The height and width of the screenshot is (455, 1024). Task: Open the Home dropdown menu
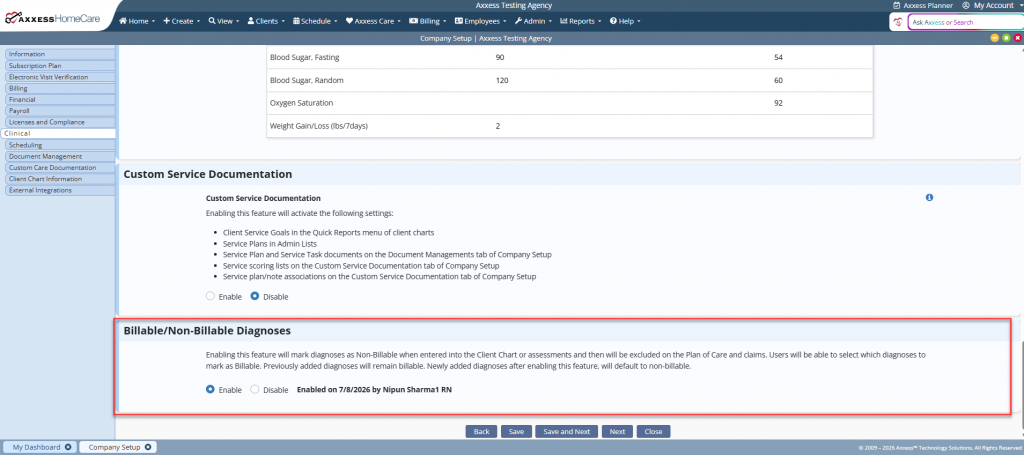tap(137, 21)
